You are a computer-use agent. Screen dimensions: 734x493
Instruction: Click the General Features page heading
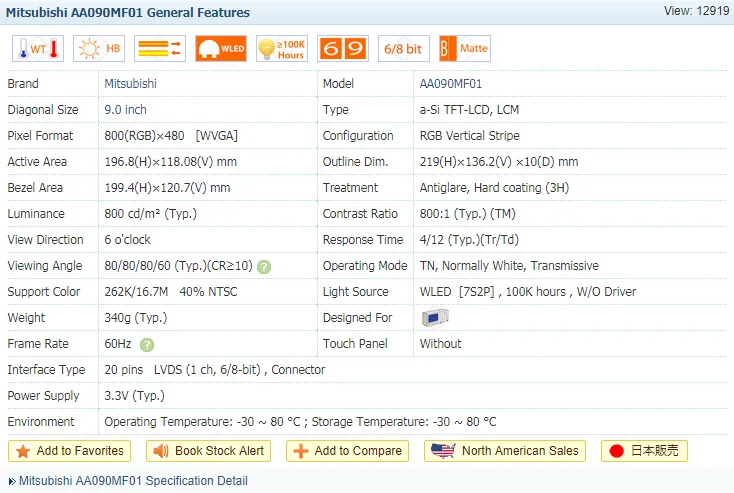pos(127,13)
